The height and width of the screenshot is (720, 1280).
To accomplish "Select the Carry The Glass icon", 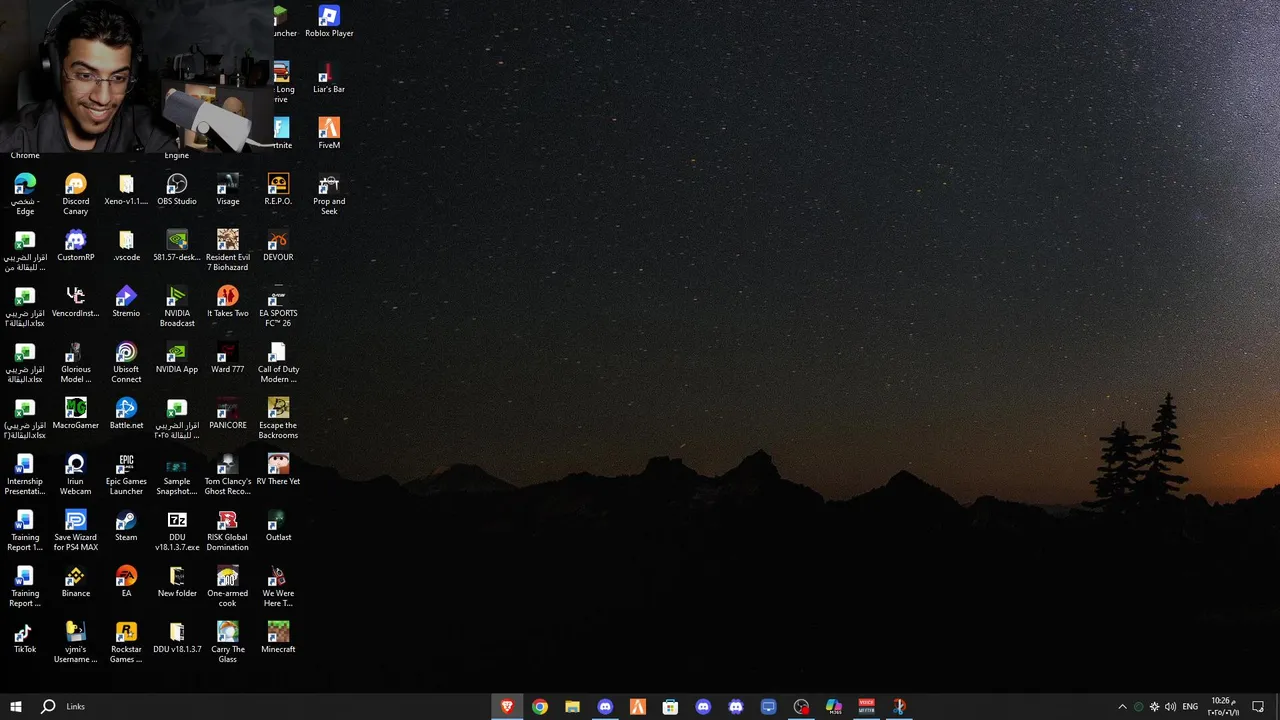I will click(228, 643).
